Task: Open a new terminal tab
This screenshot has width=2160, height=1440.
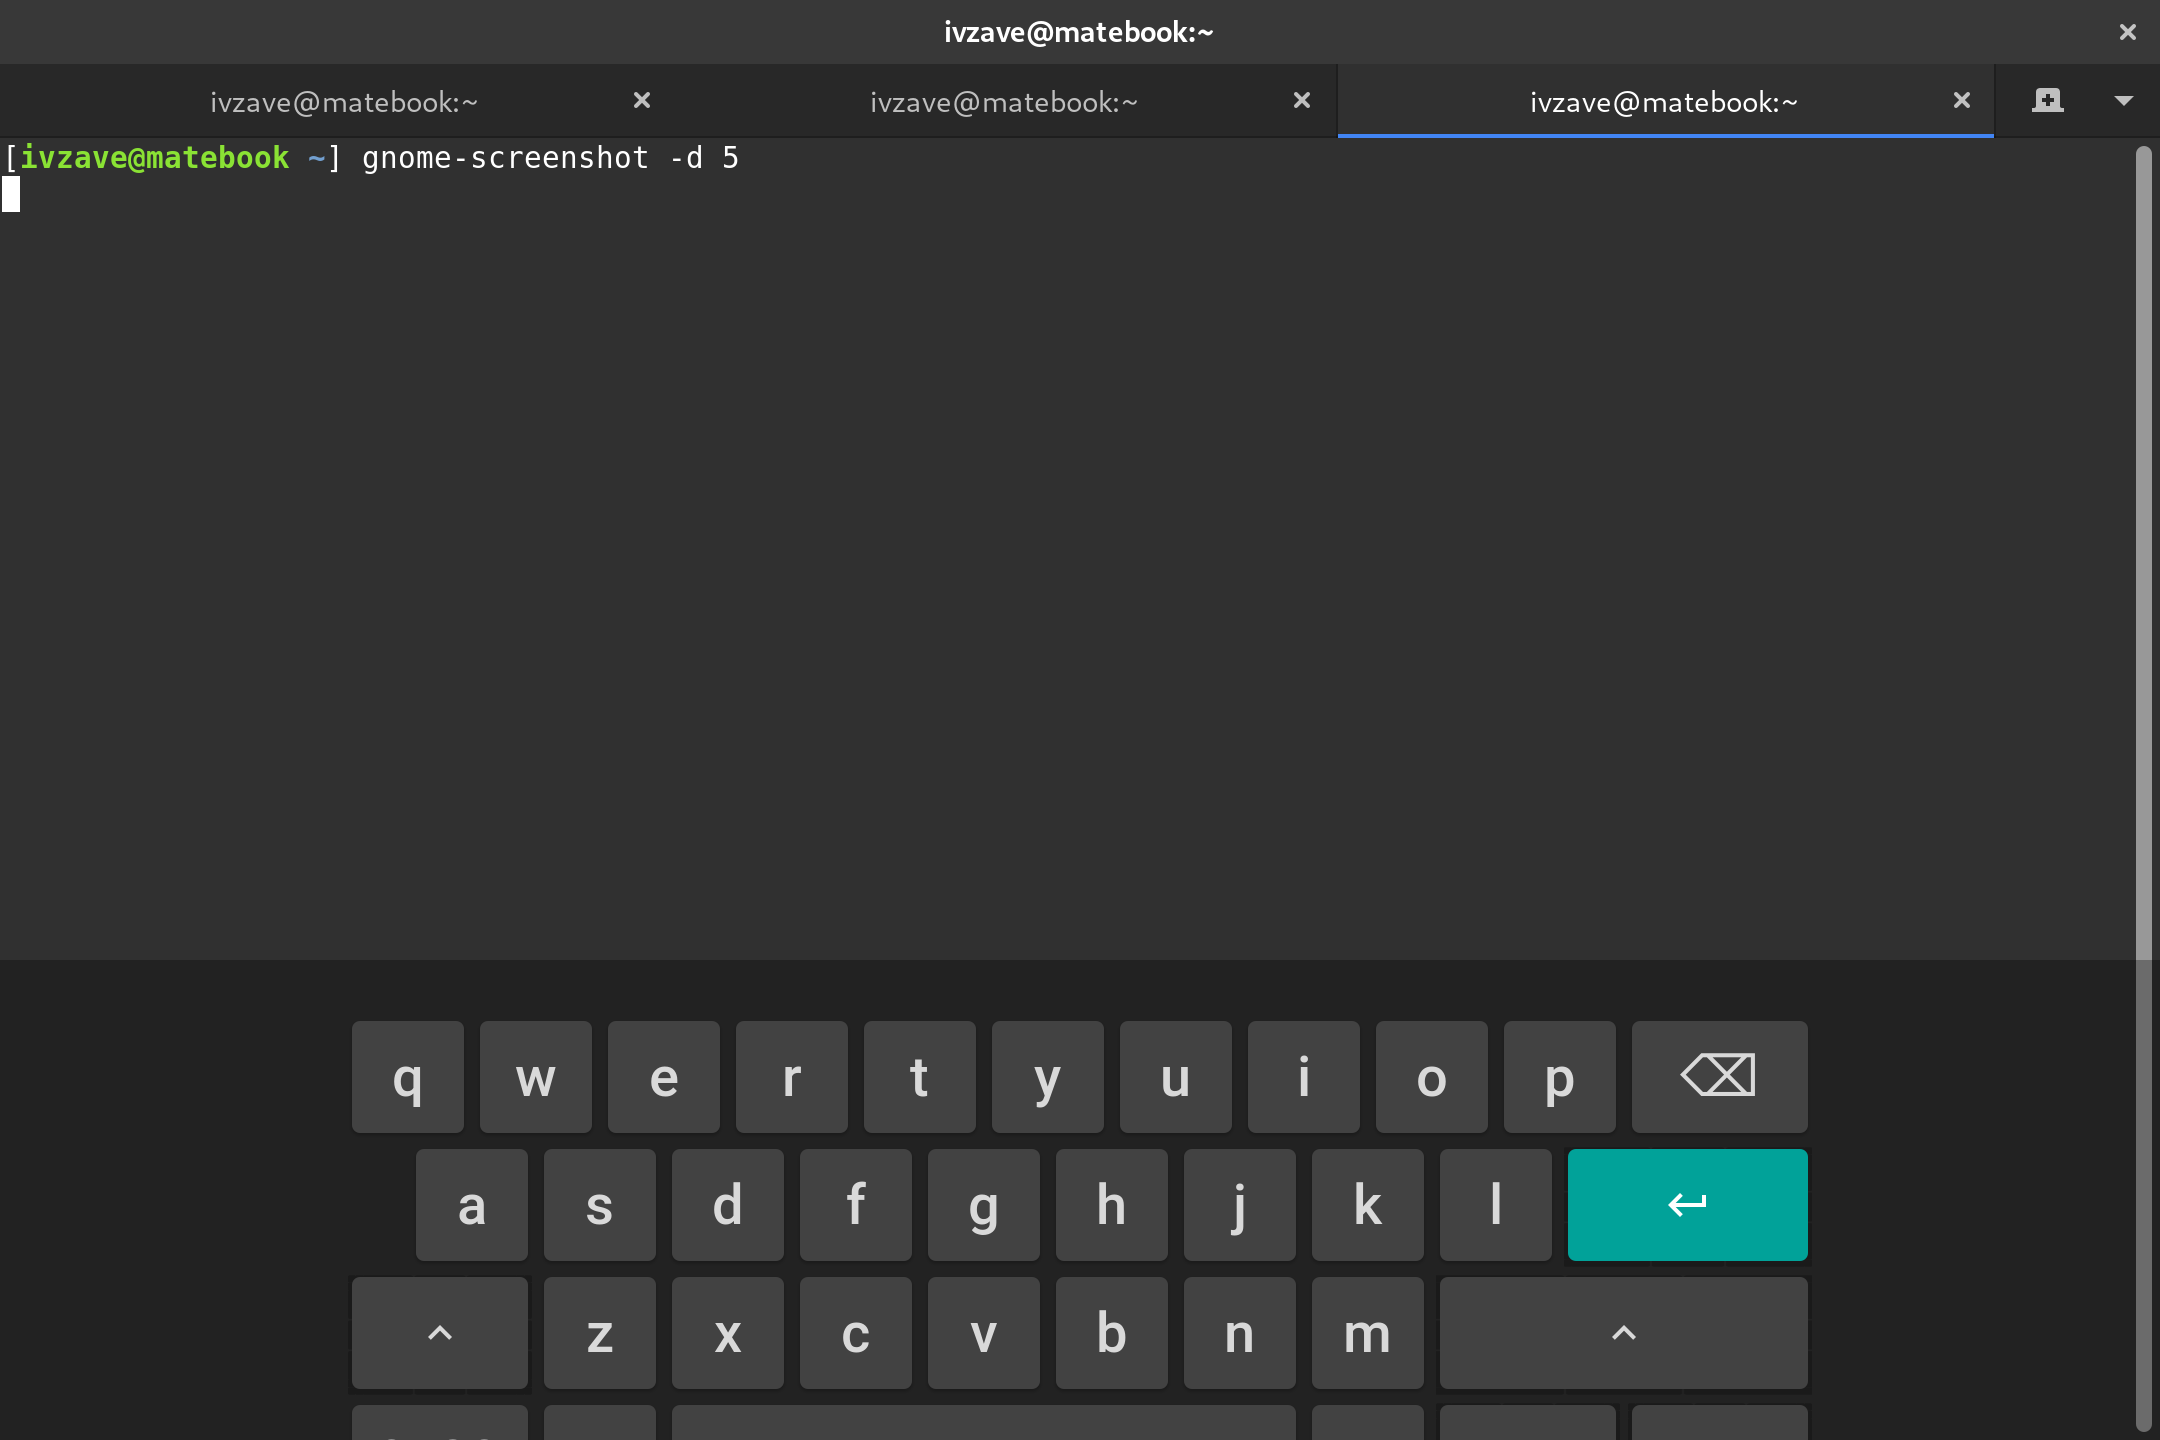Action: [x=2047, y=101]
